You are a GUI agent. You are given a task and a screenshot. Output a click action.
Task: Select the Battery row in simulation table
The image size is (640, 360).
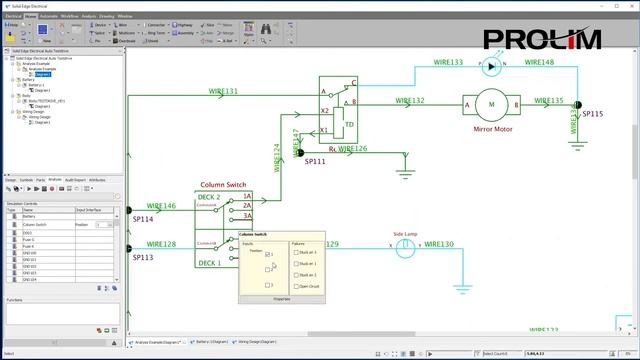60,216
